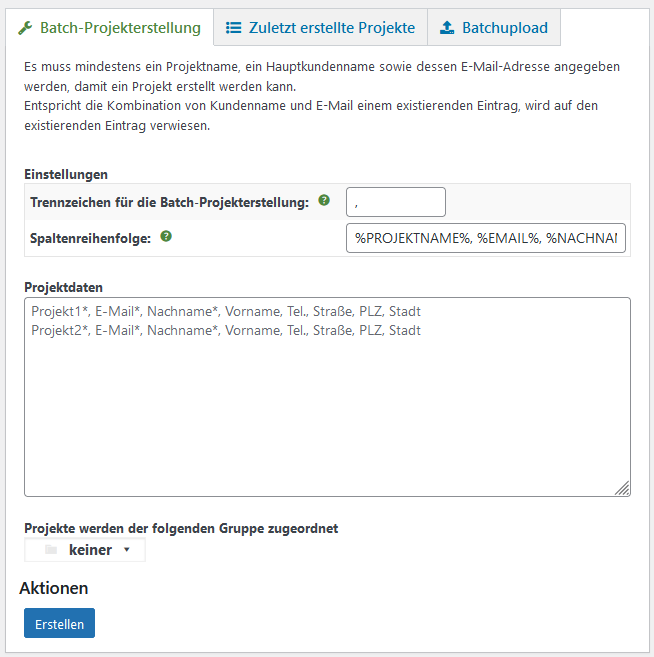Show help for the Trennzeichen setting
Viewport: 654px width, 657px height.
pyautogui.click(x=324, y=201)
